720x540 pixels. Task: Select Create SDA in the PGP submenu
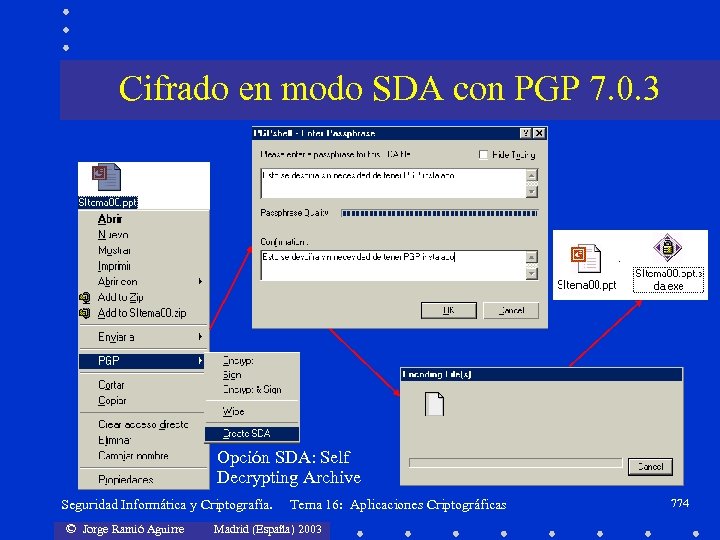coord(252,433)
